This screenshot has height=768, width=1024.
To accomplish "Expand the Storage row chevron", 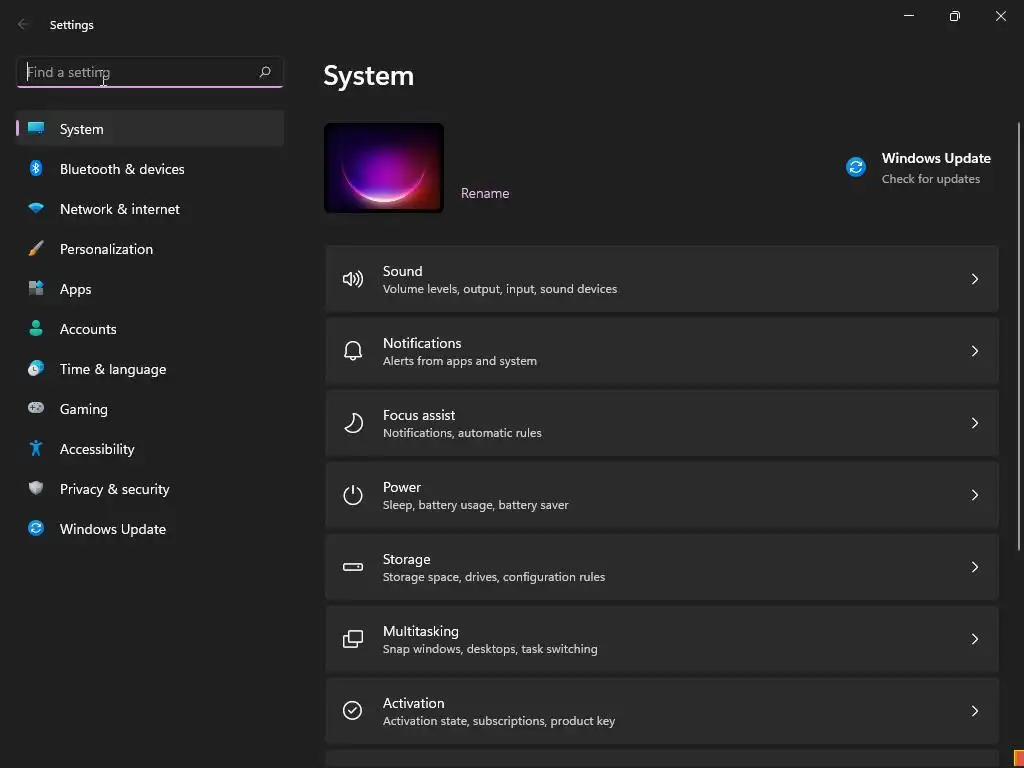I will 975,567.
